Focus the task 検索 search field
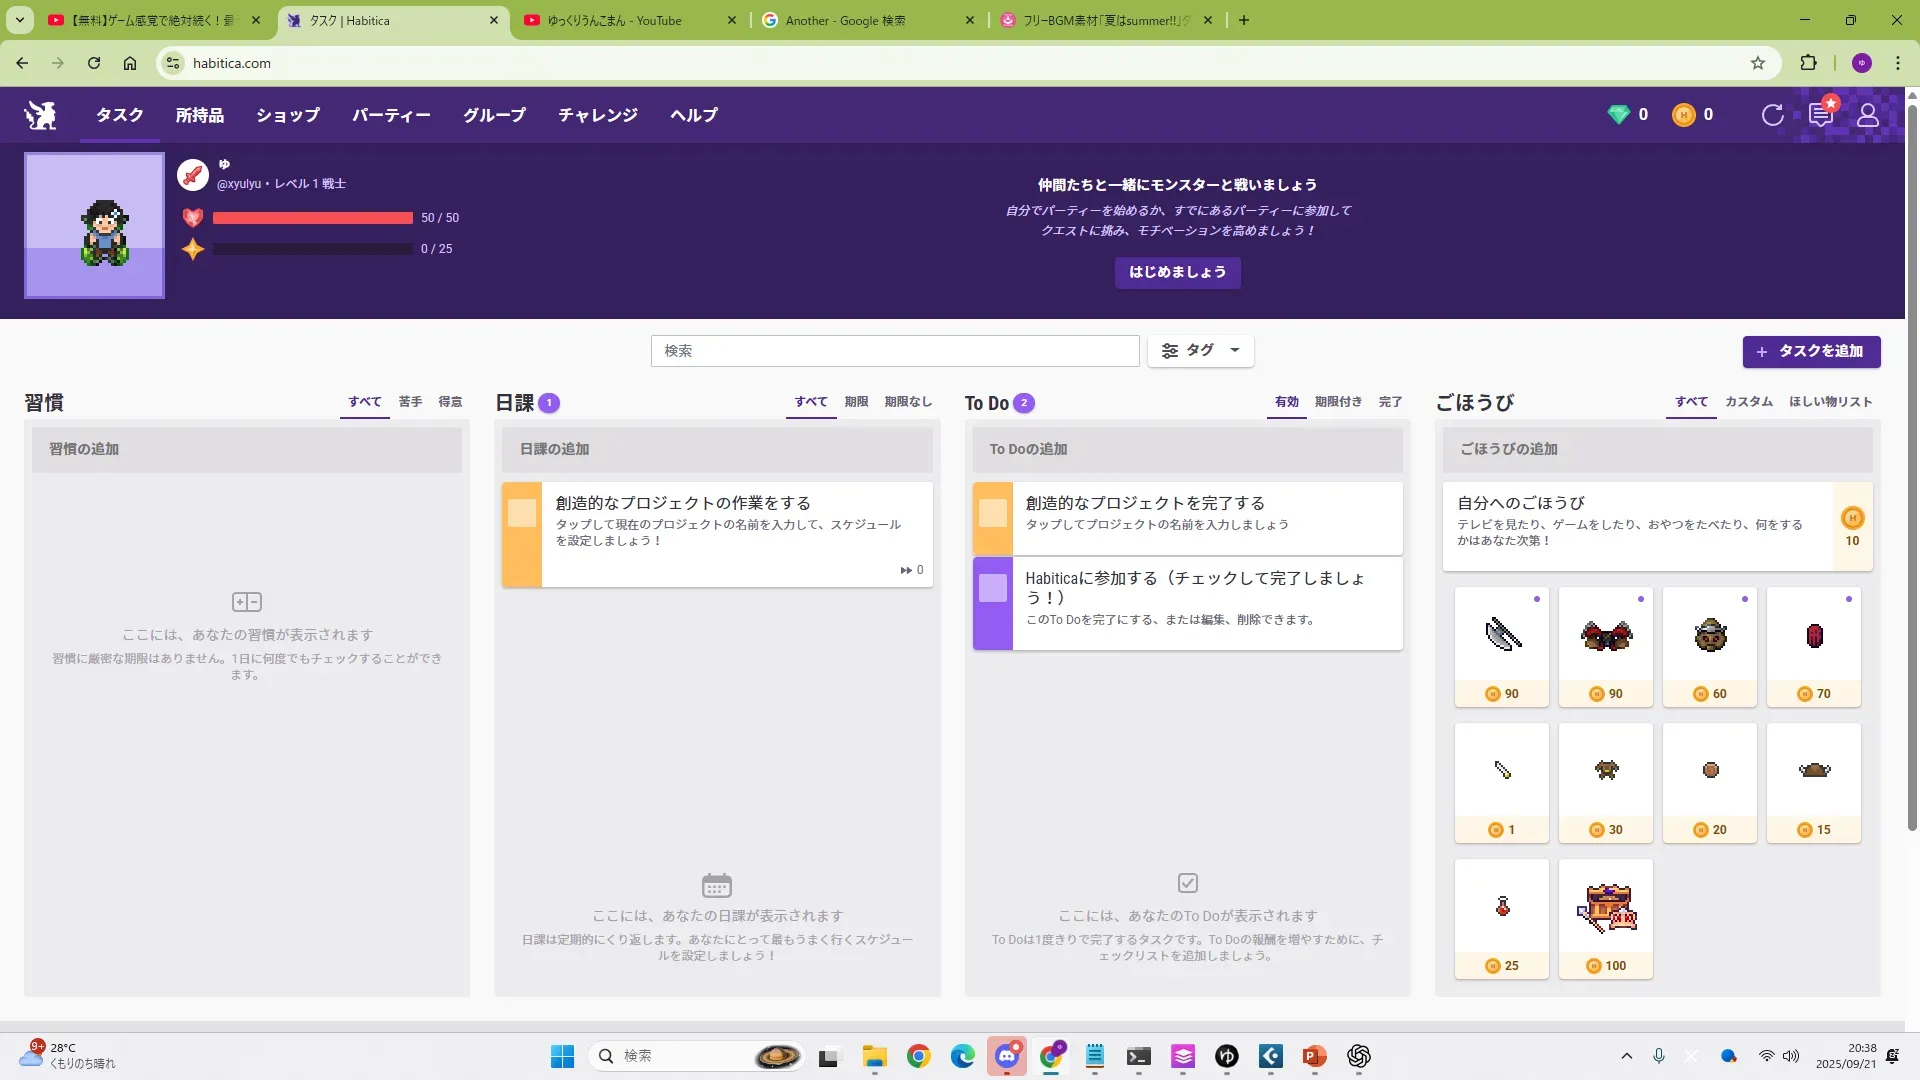Screen dimensions: 1920x1080 894,351
